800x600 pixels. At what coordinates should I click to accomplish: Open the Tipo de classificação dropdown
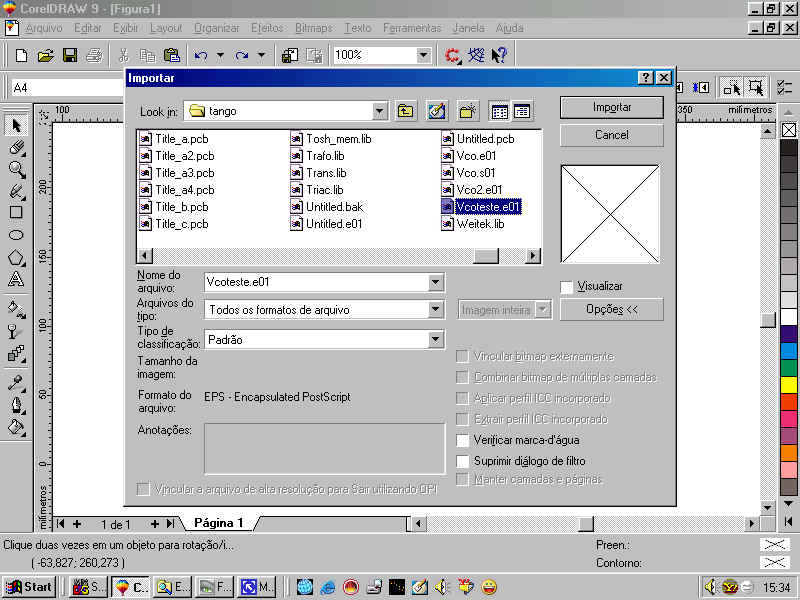pos(435,340)
